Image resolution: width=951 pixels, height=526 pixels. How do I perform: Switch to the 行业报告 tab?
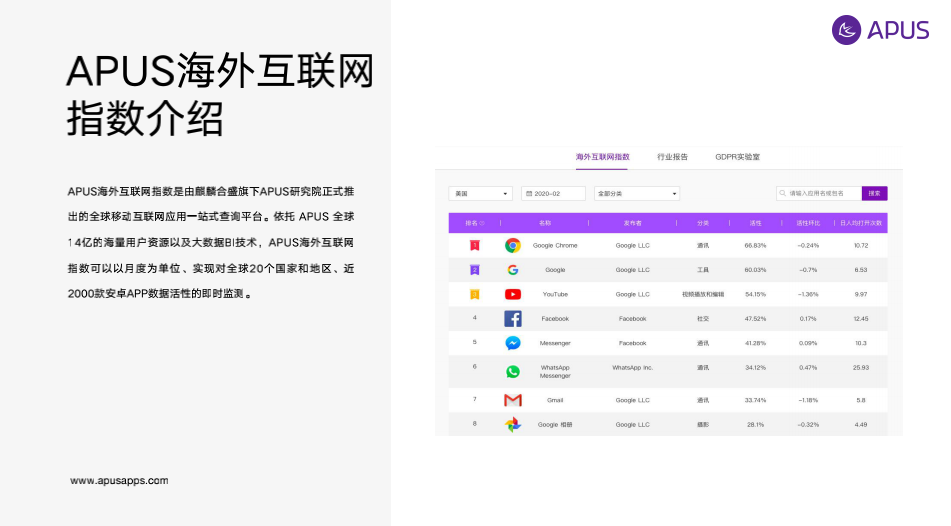(x=672, y=157)
